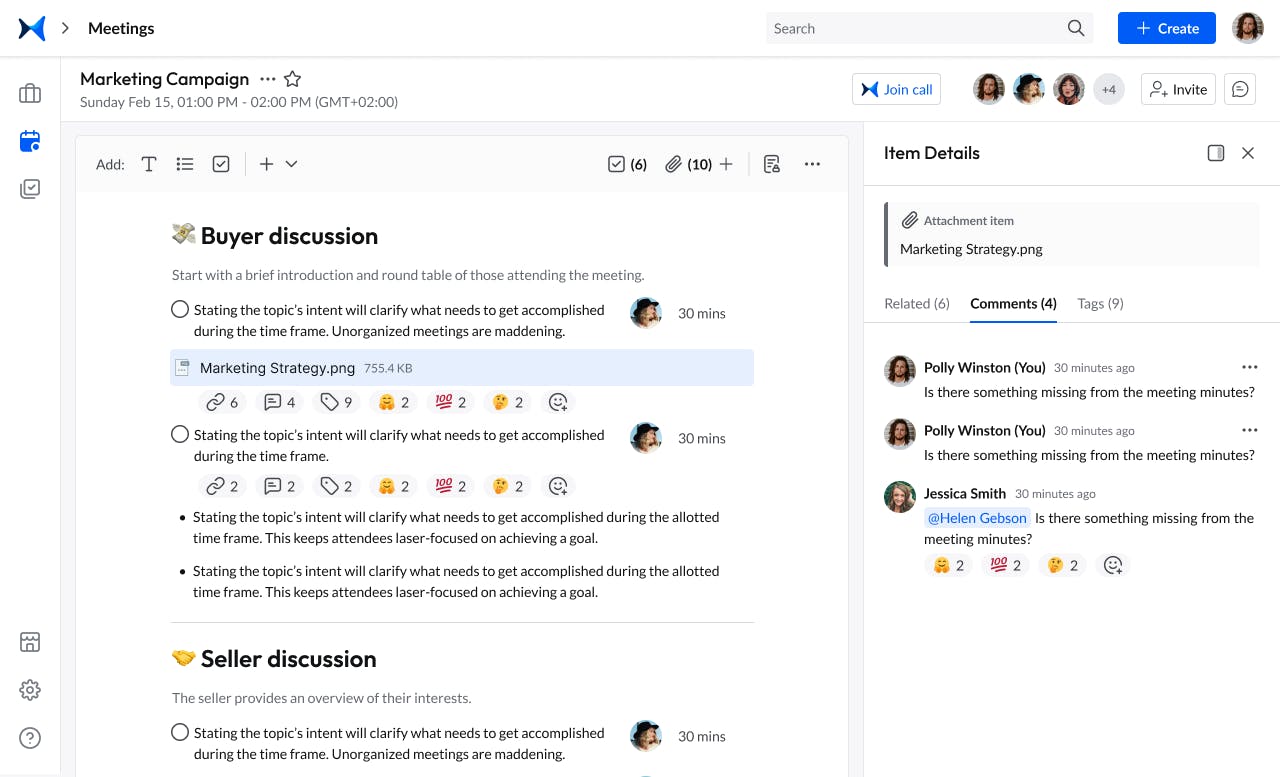The height and width of the screenshot is (777, 1280).
Task: Switch to the Tags tab
Action: 1100,303
